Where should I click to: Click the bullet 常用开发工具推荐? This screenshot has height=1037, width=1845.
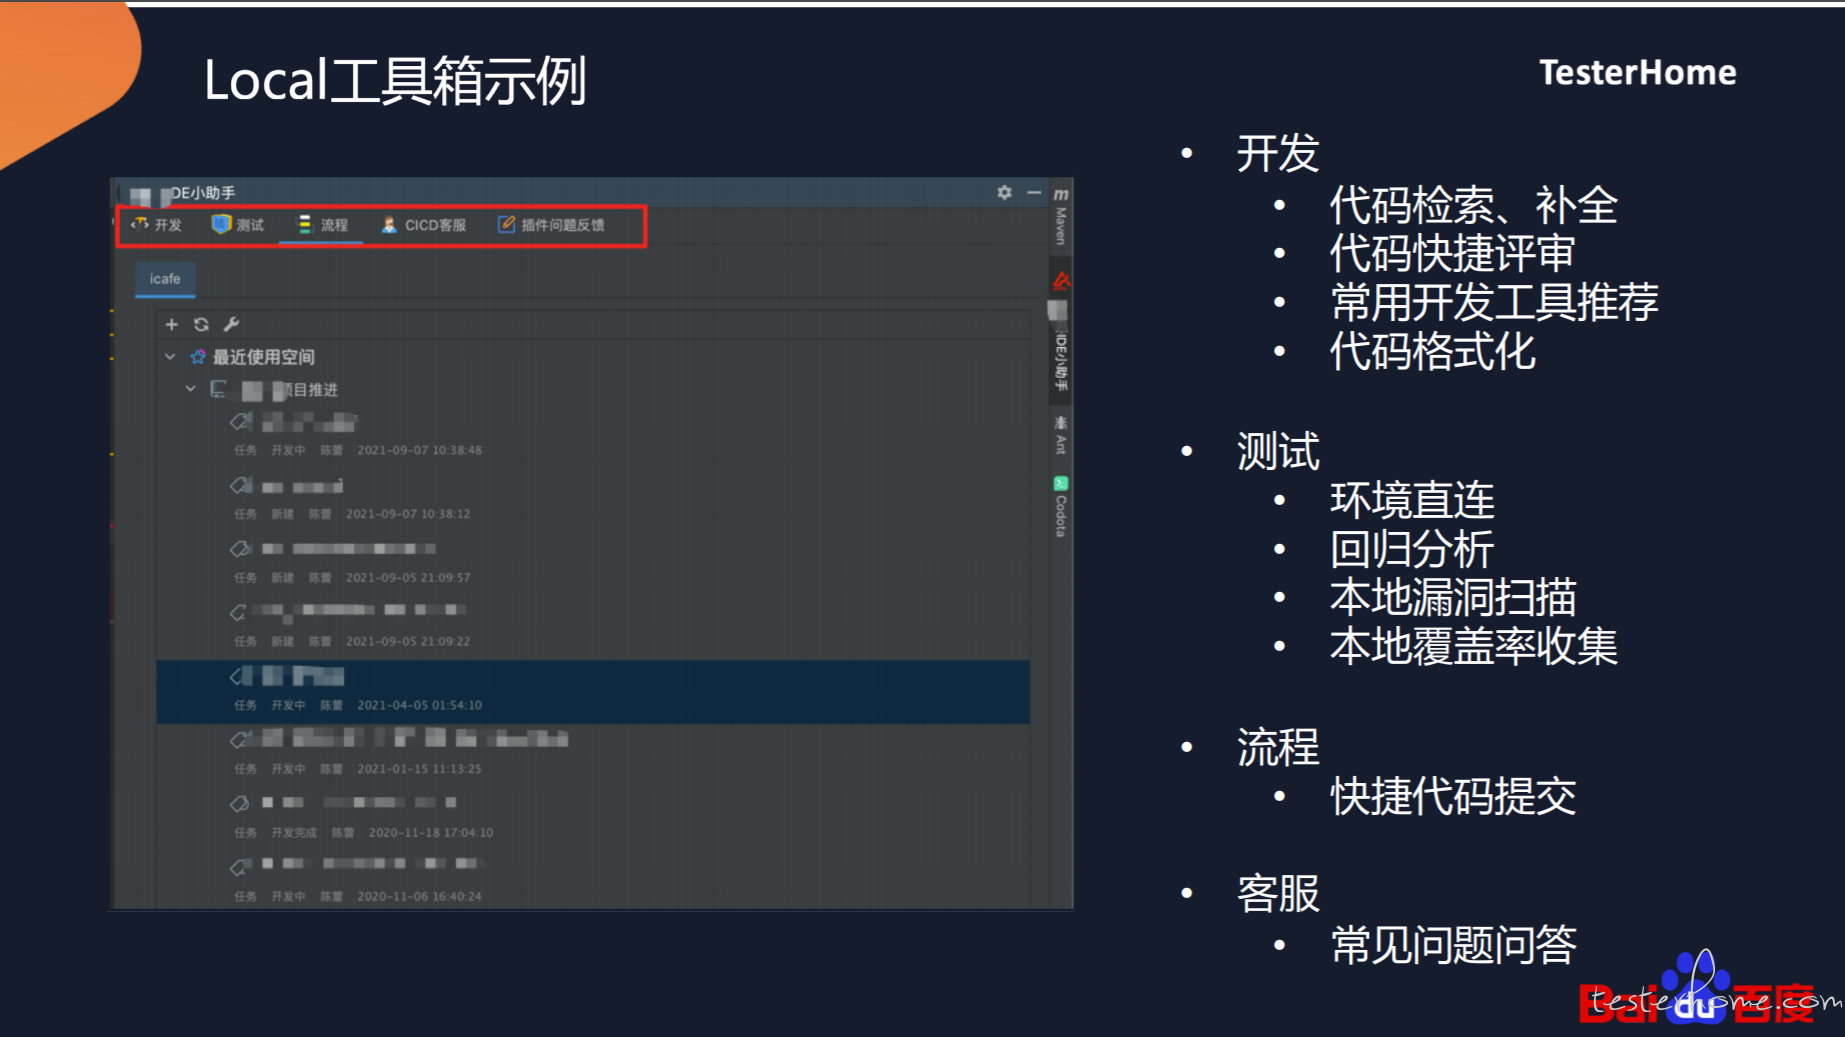(x=1494, y=302)
